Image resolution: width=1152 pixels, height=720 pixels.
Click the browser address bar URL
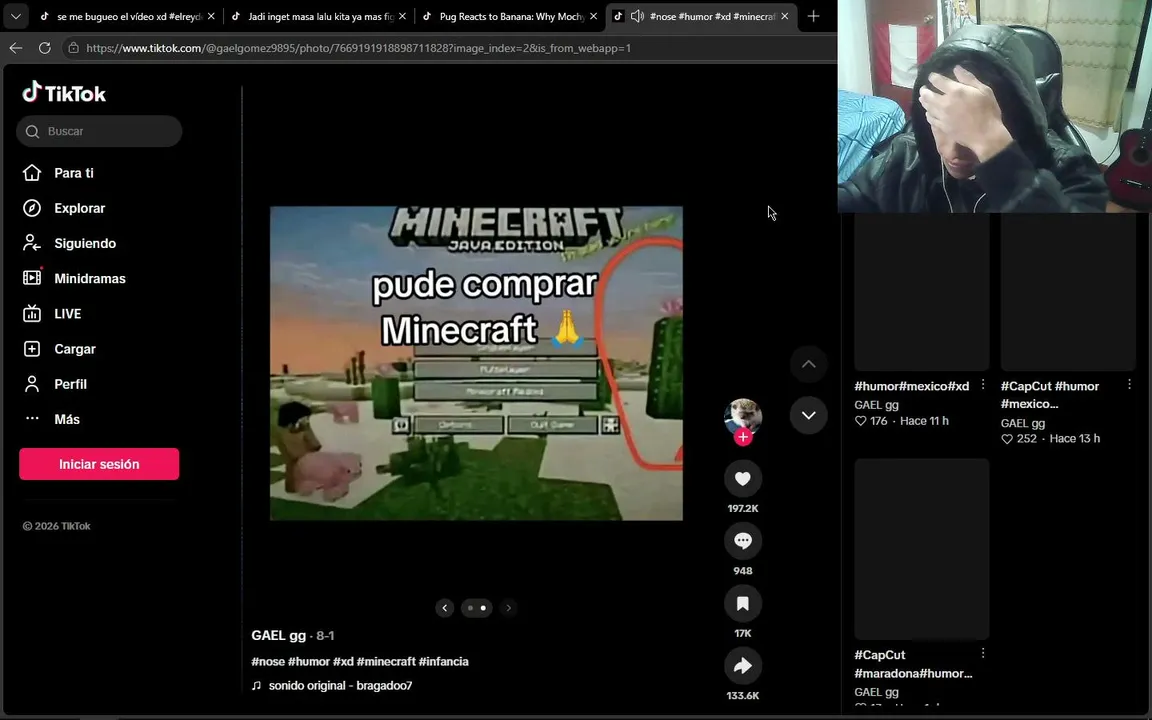pos(359,48)
